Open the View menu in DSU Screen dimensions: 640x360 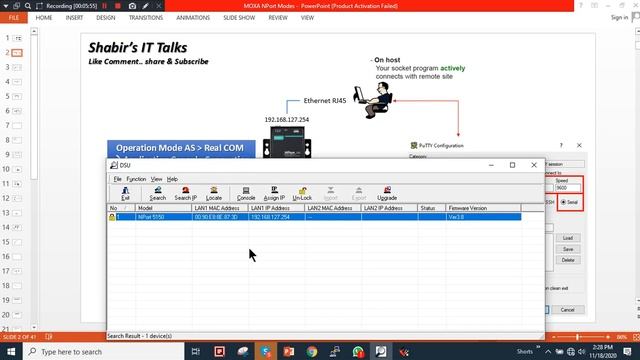[156, 179]
